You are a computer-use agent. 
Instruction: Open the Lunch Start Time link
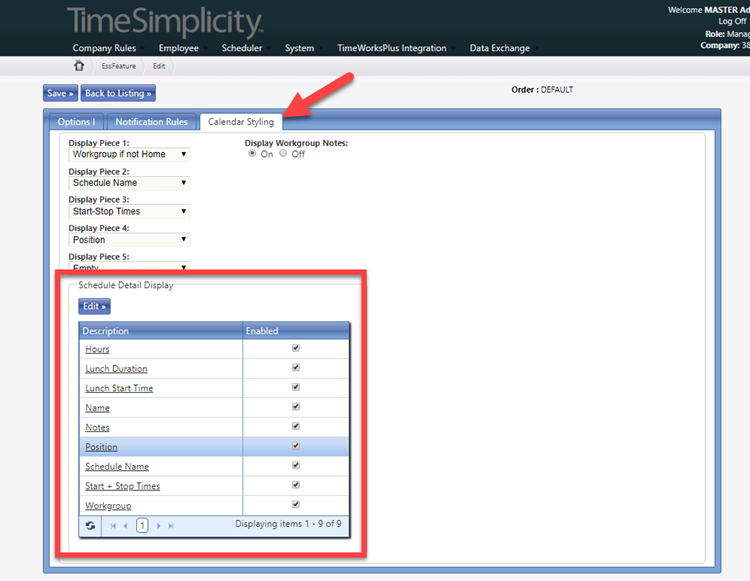tap(119, 388)
